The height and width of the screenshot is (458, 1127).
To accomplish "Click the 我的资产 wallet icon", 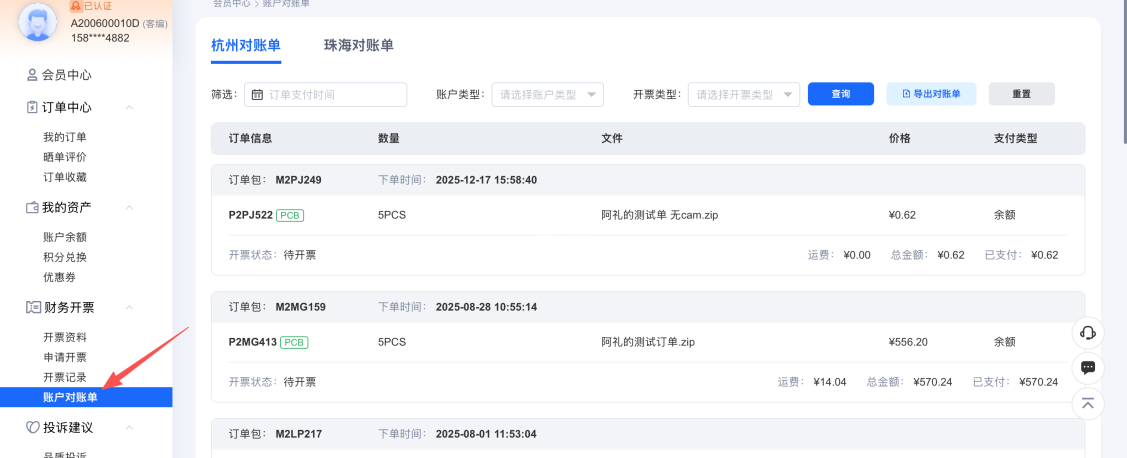I will [x=32, y=207].
